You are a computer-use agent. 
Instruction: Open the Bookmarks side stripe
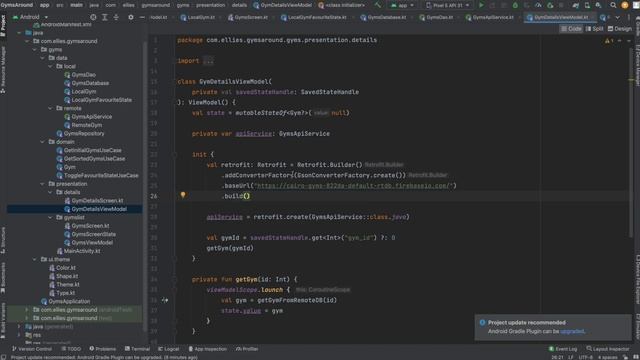pos(3,278)
